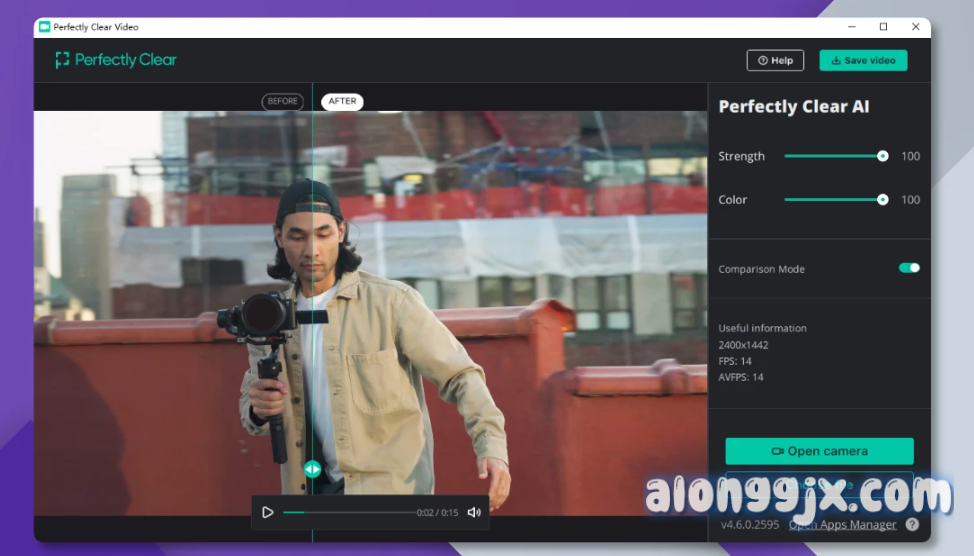Click the app icon in the title bar

click(x=45, y=27)
